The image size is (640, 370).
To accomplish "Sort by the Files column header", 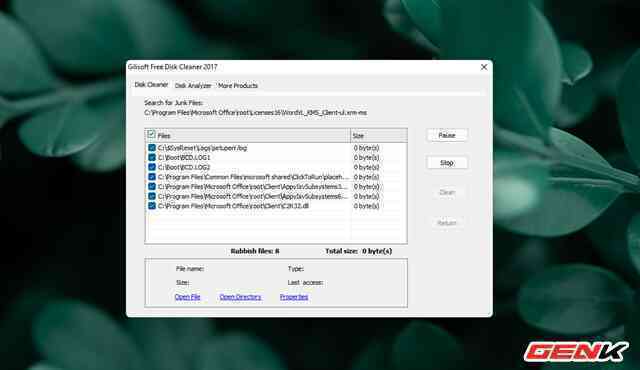I will [x=248, y=135].
